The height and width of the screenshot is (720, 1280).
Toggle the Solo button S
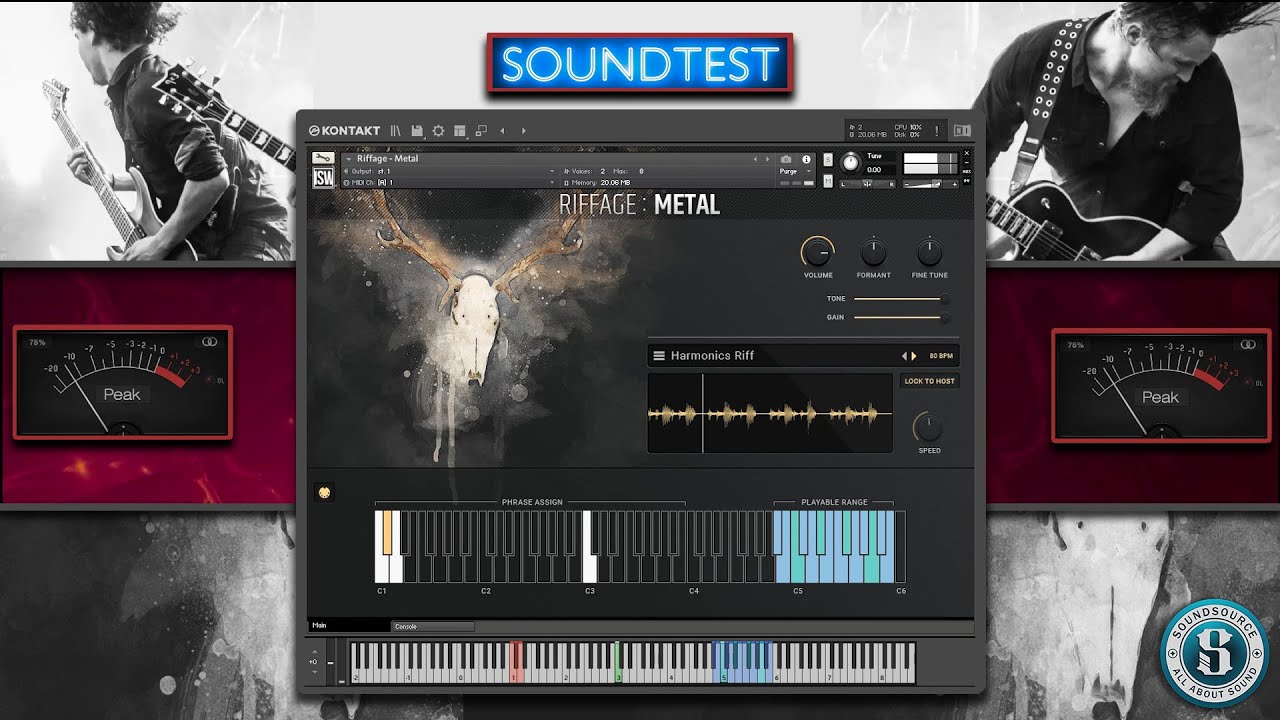828,159
